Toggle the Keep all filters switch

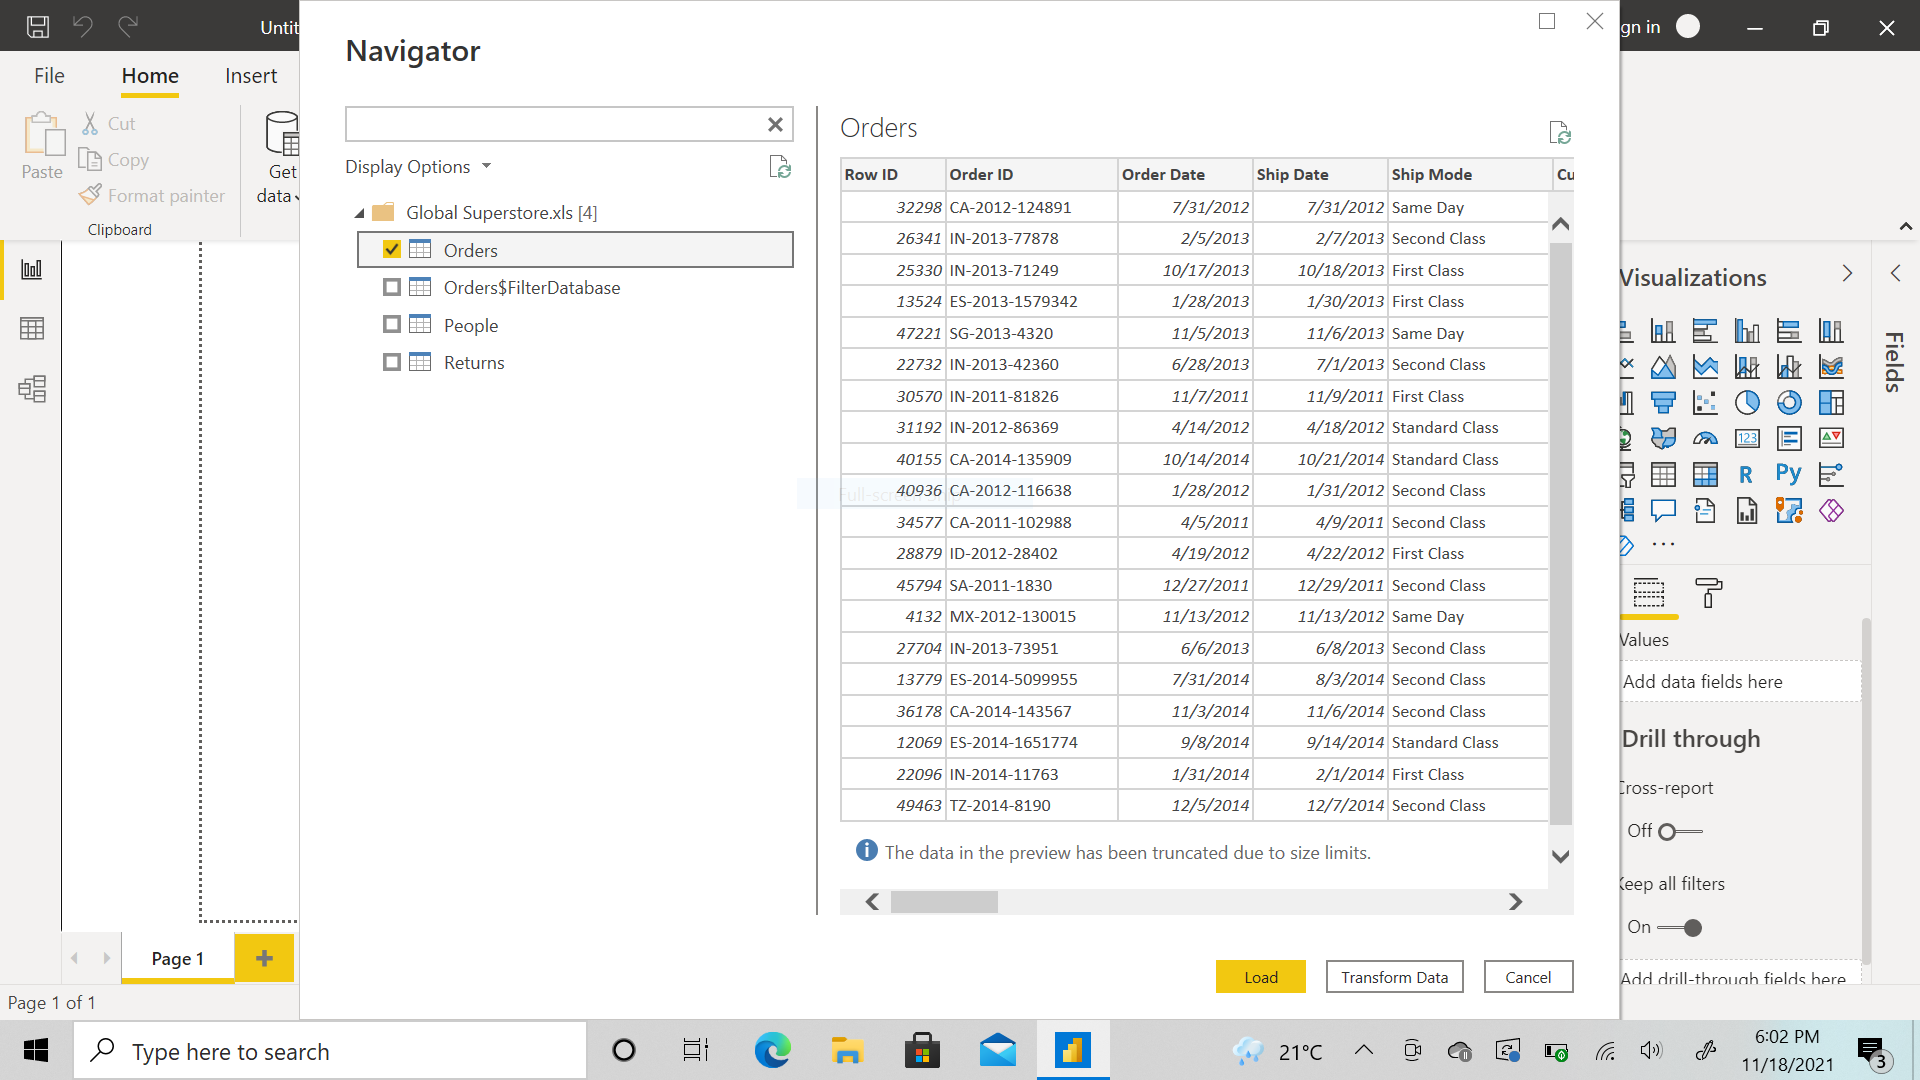[1680, 928]
